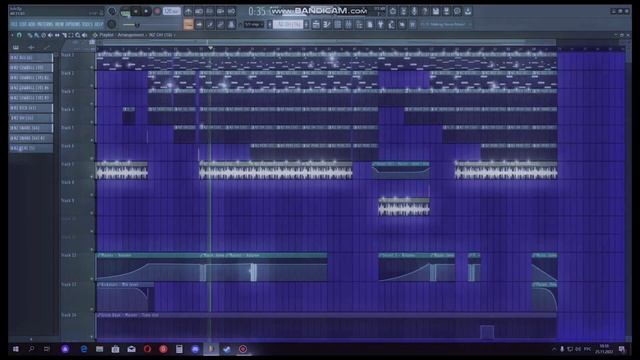
Task: Click the save project icon
Action: pos(436,11)
